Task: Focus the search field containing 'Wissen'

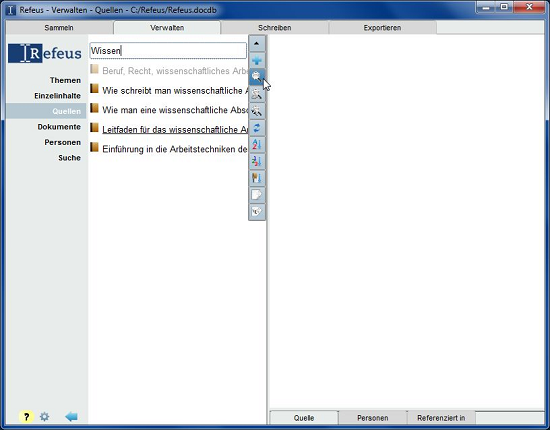Action: point(168,51)
